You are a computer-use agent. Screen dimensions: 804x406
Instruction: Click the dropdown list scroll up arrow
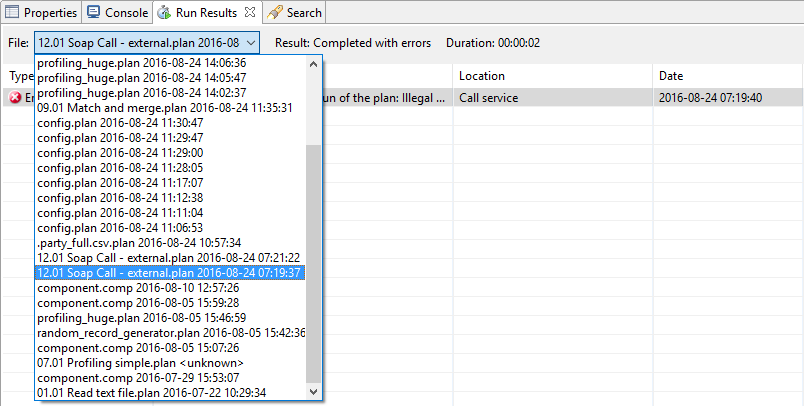[x=315, y=63]
